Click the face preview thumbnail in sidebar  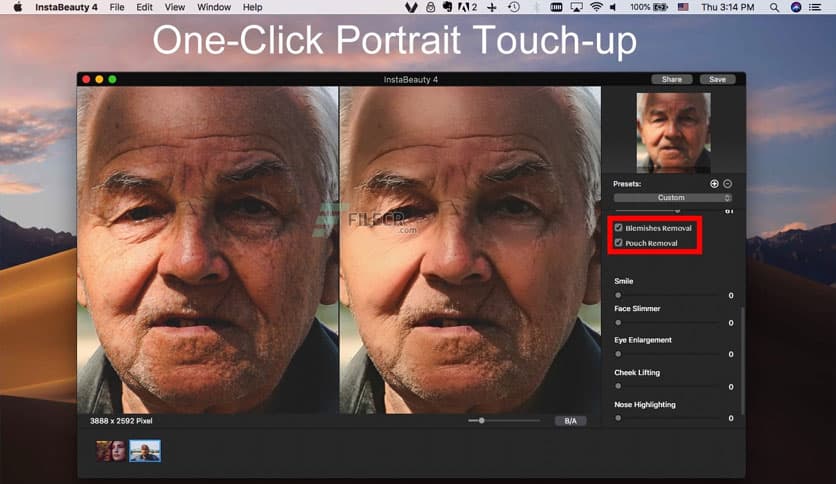673,133
